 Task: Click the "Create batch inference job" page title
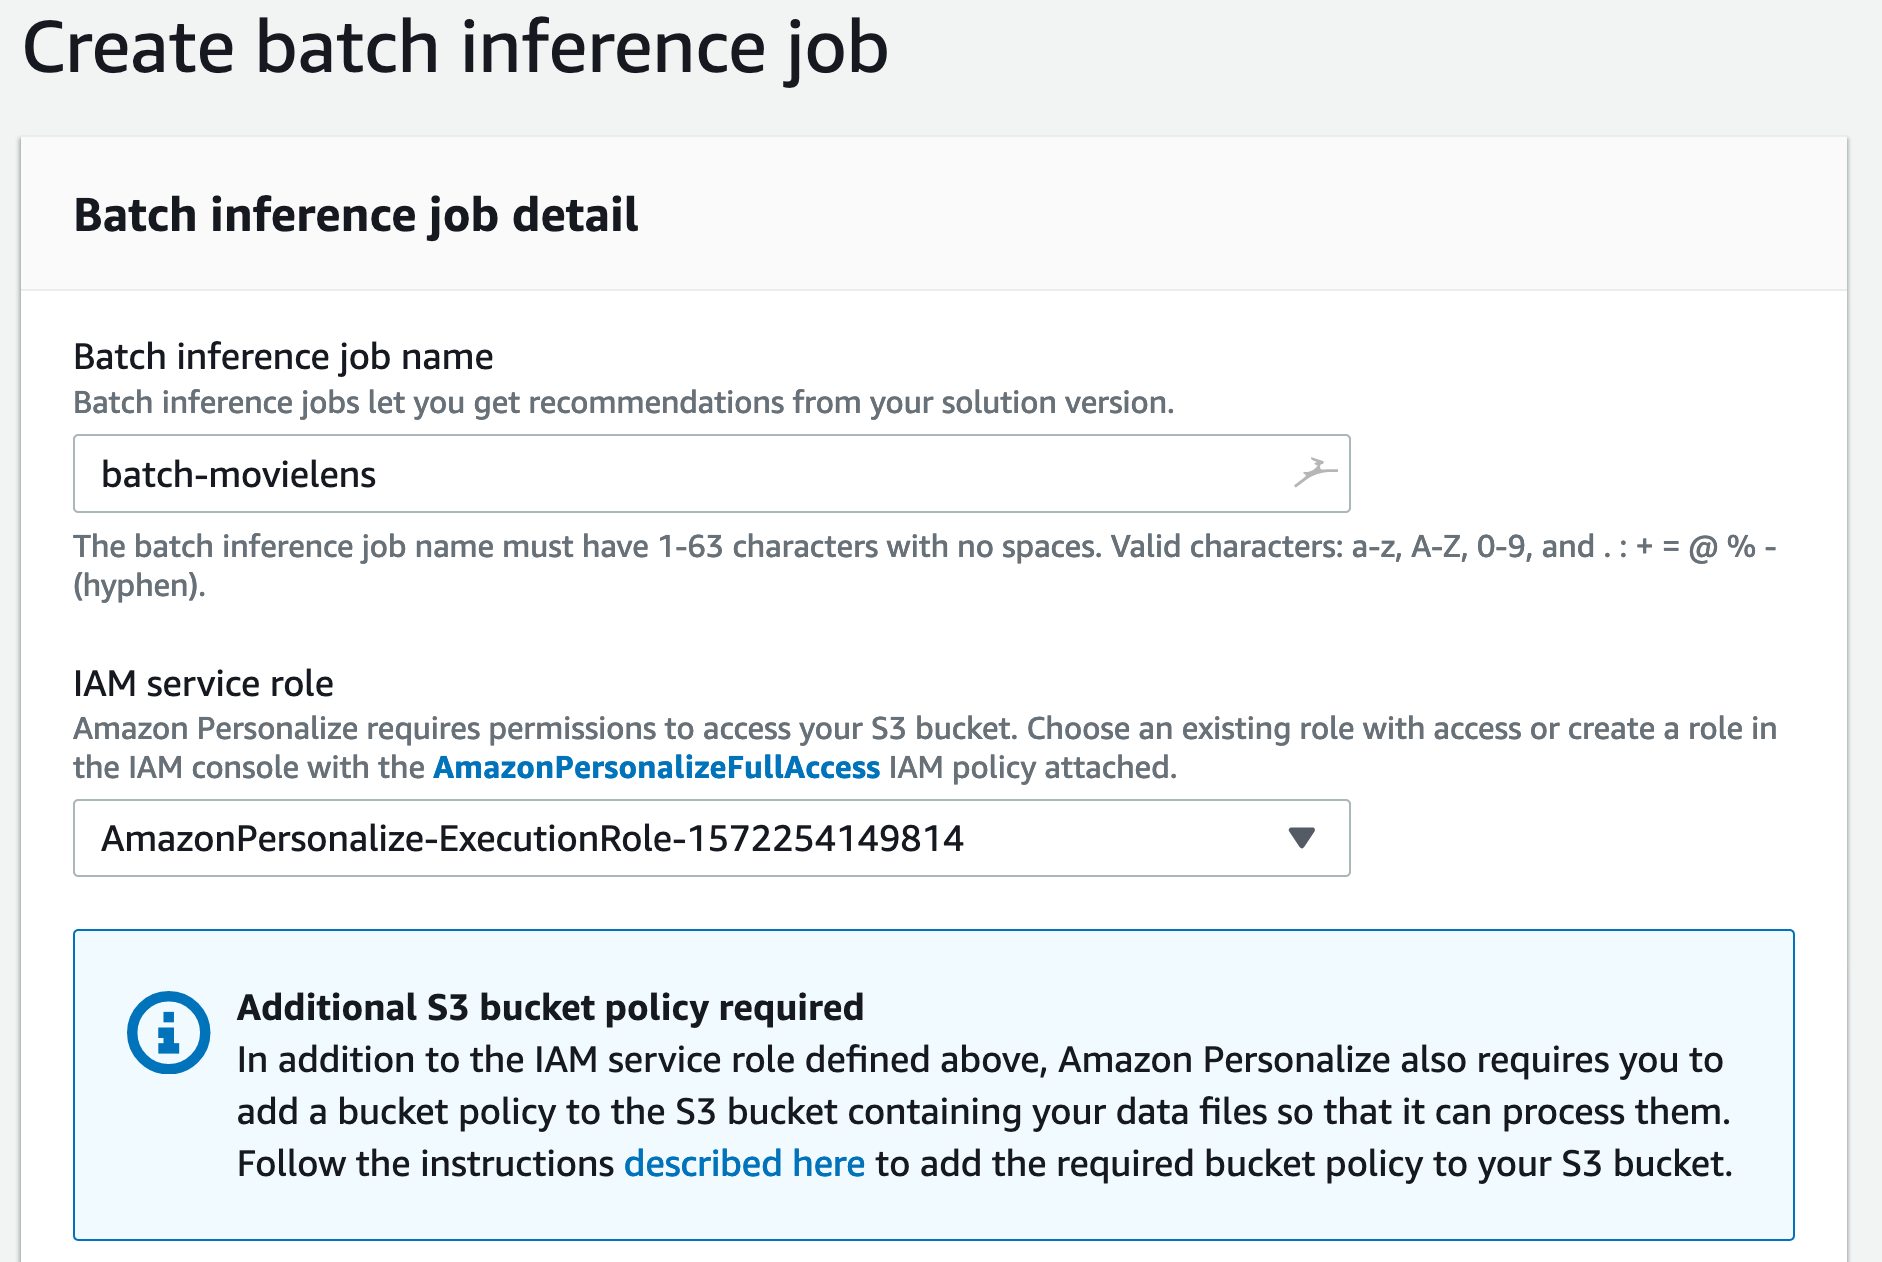(x=455, y=48)
